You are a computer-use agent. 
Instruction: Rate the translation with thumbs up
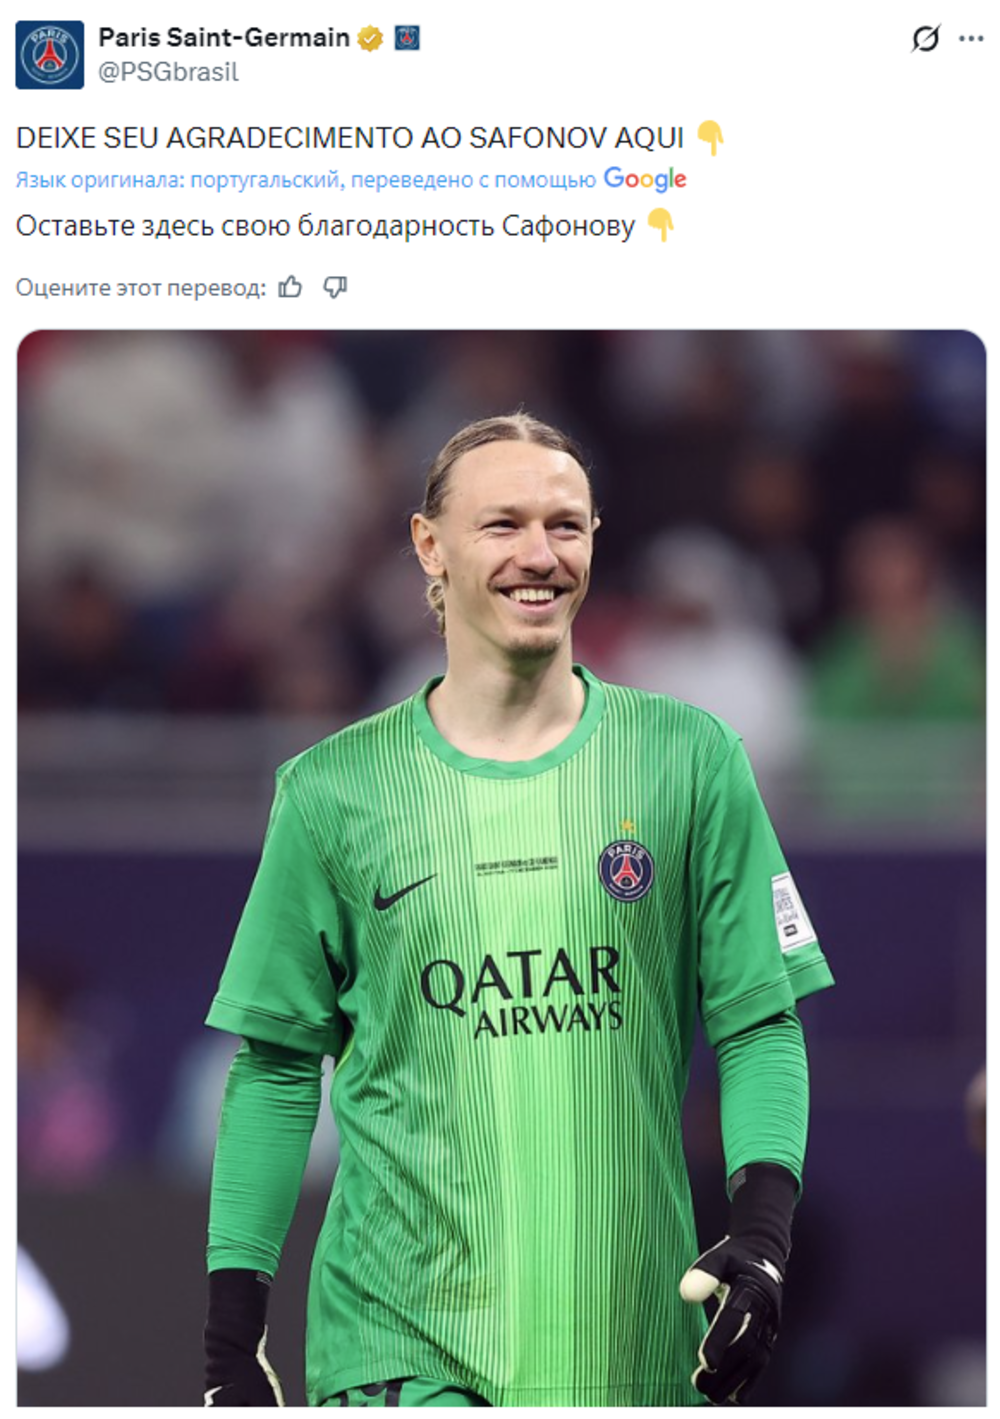point(291,288)
